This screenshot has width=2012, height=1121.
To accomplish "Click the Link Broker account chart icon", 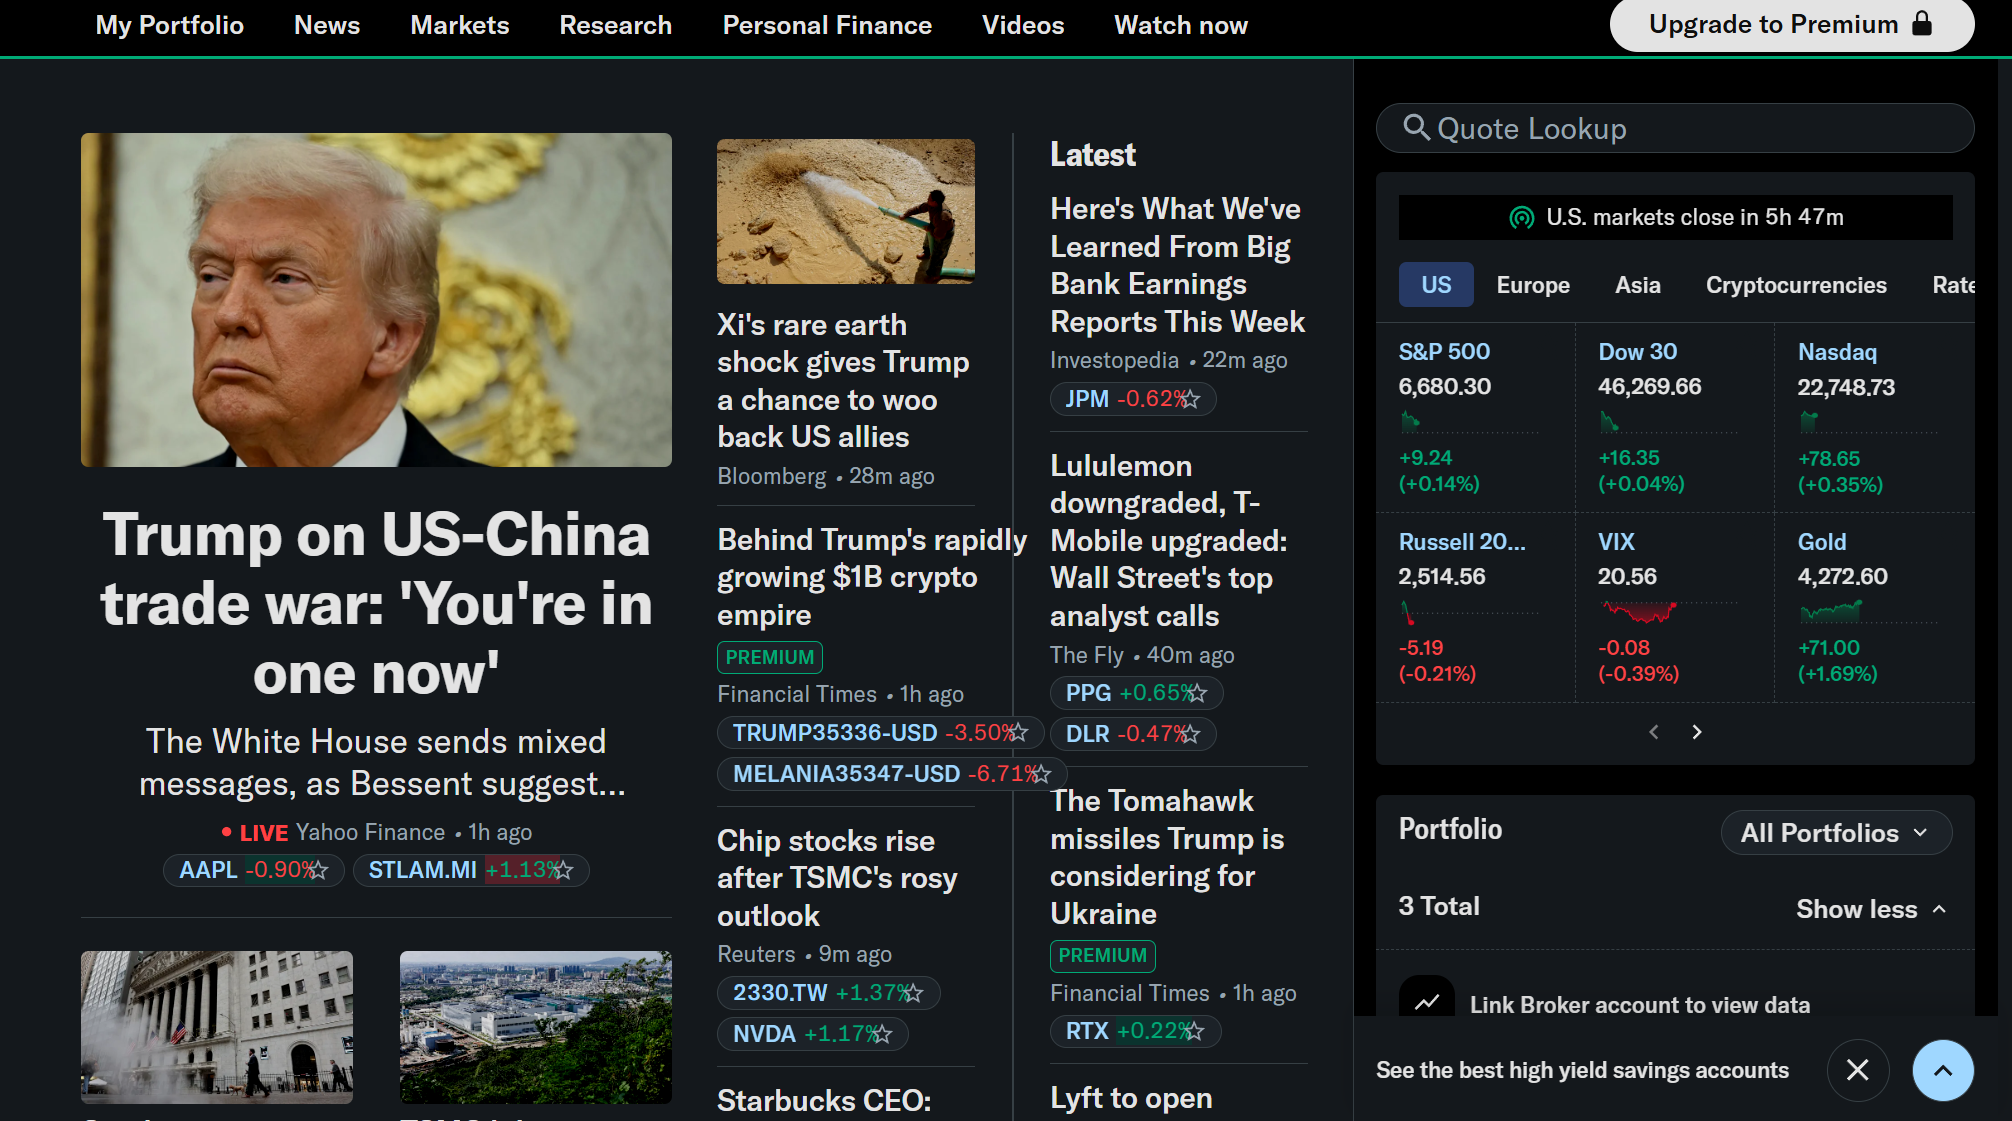I will (x=1427, y=1001).
